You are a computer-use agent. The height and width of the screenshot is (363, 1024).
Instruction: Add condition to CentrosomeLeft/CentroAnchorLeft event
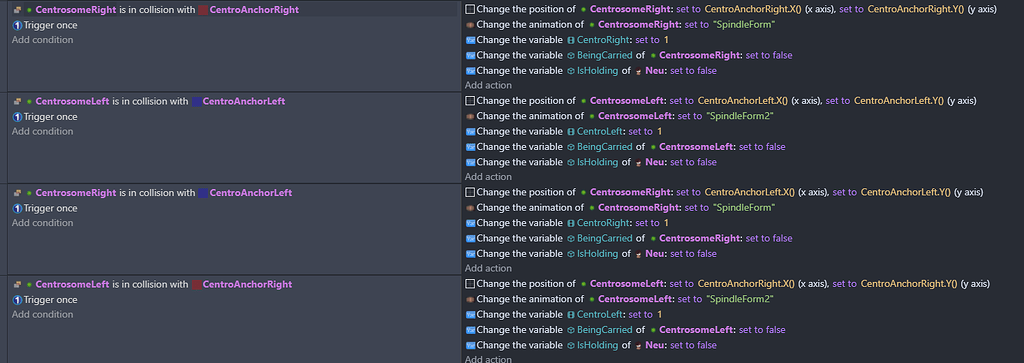click(x=42, y=131)
